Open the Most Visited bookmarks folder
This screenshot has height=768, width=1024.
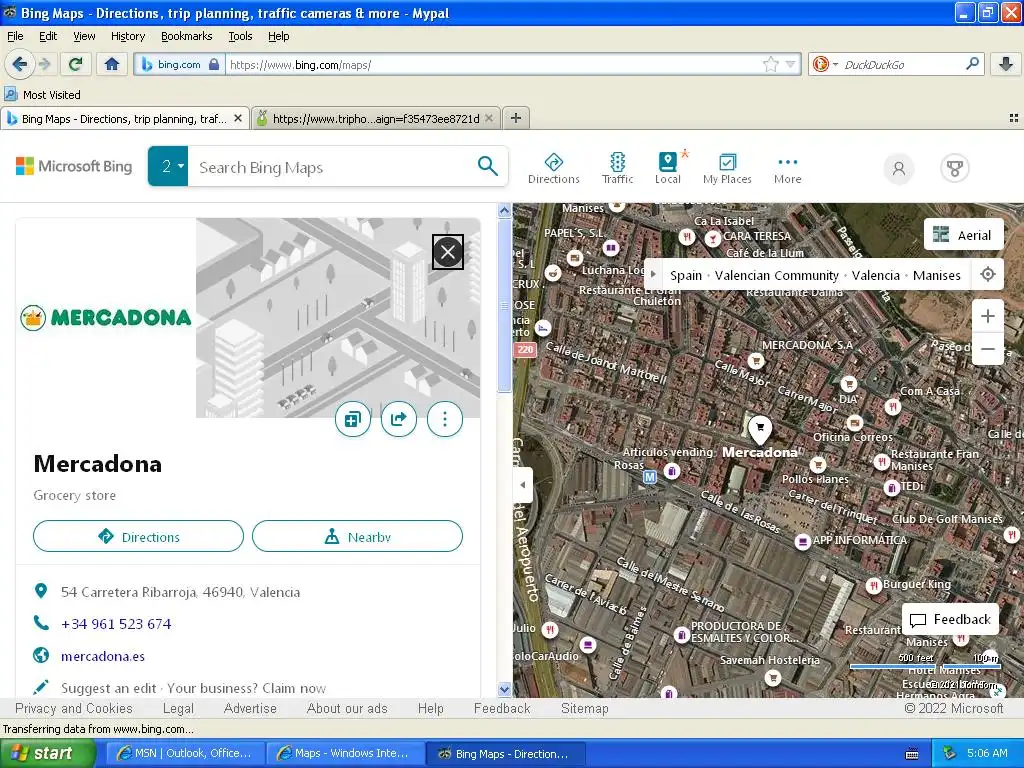42,95
